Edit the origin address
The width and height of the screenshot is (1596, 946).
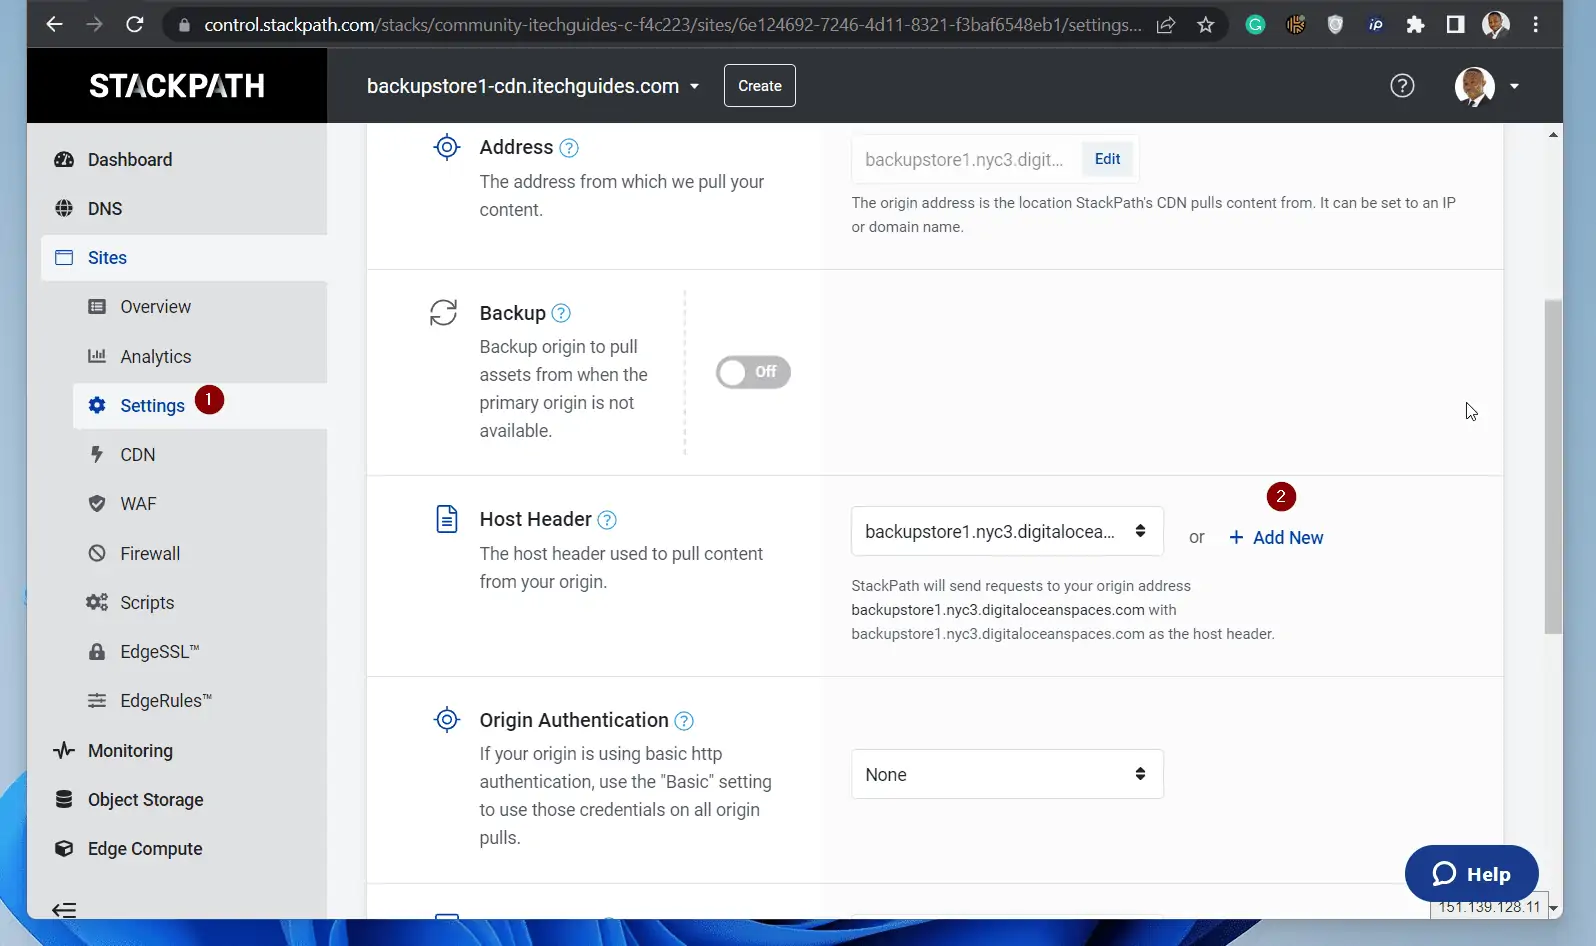click(1107, 159)
